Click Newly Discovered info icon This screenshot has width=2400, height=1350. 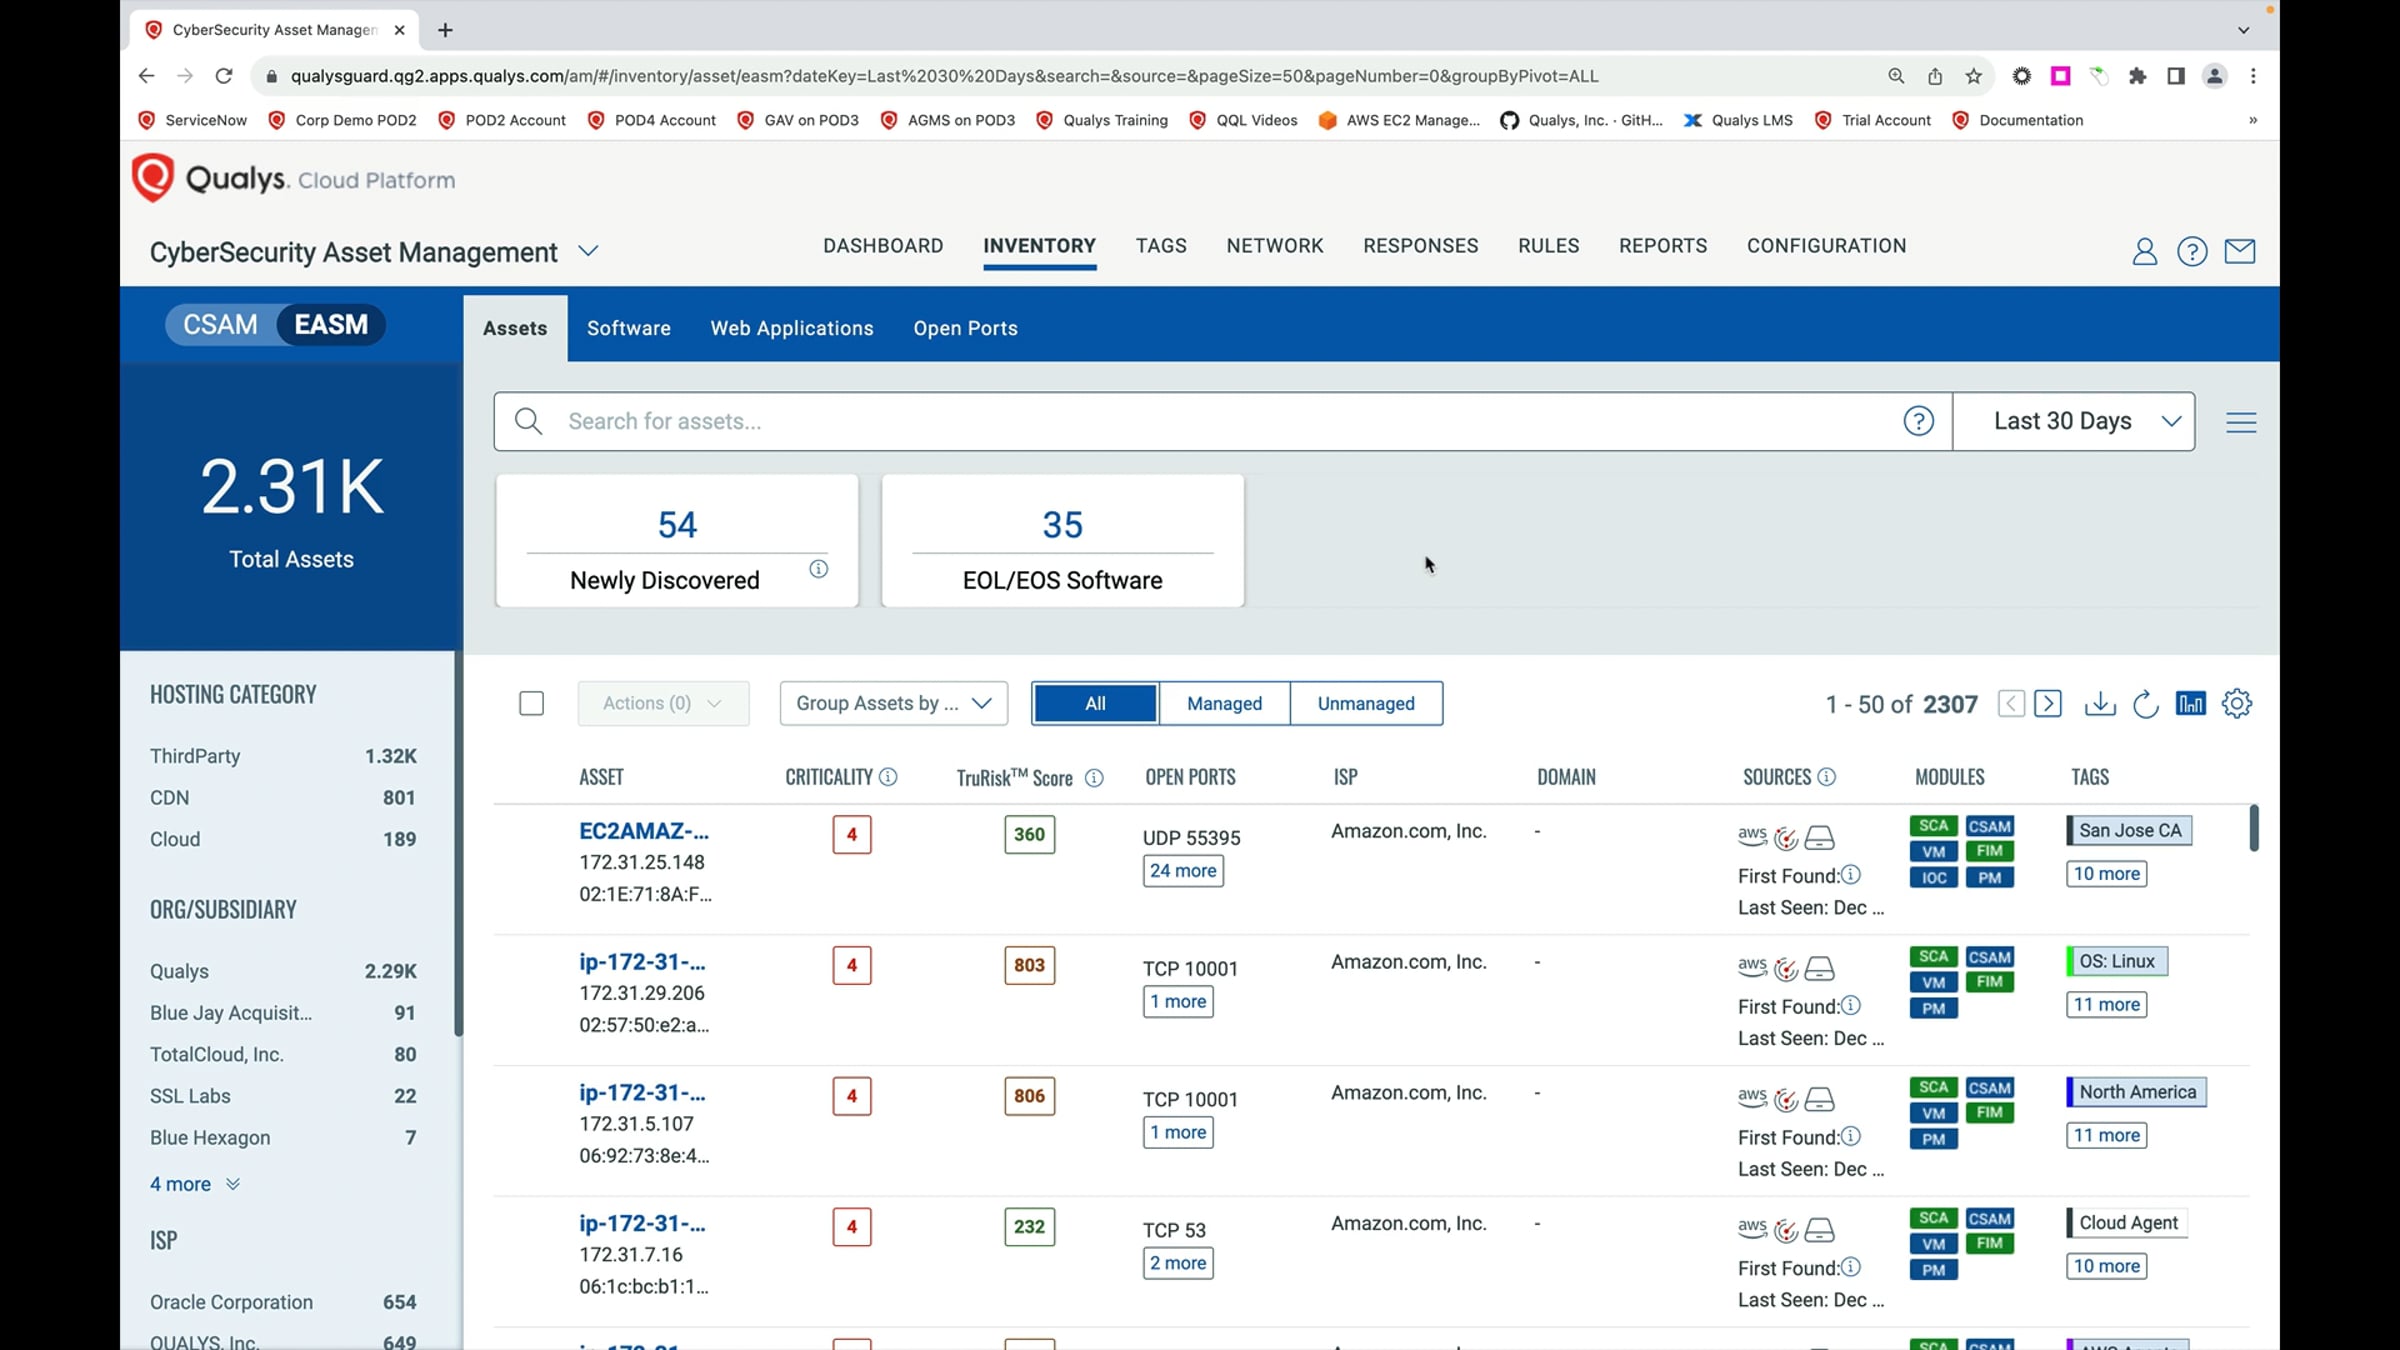pyautogui.click(x=818, y=569)
